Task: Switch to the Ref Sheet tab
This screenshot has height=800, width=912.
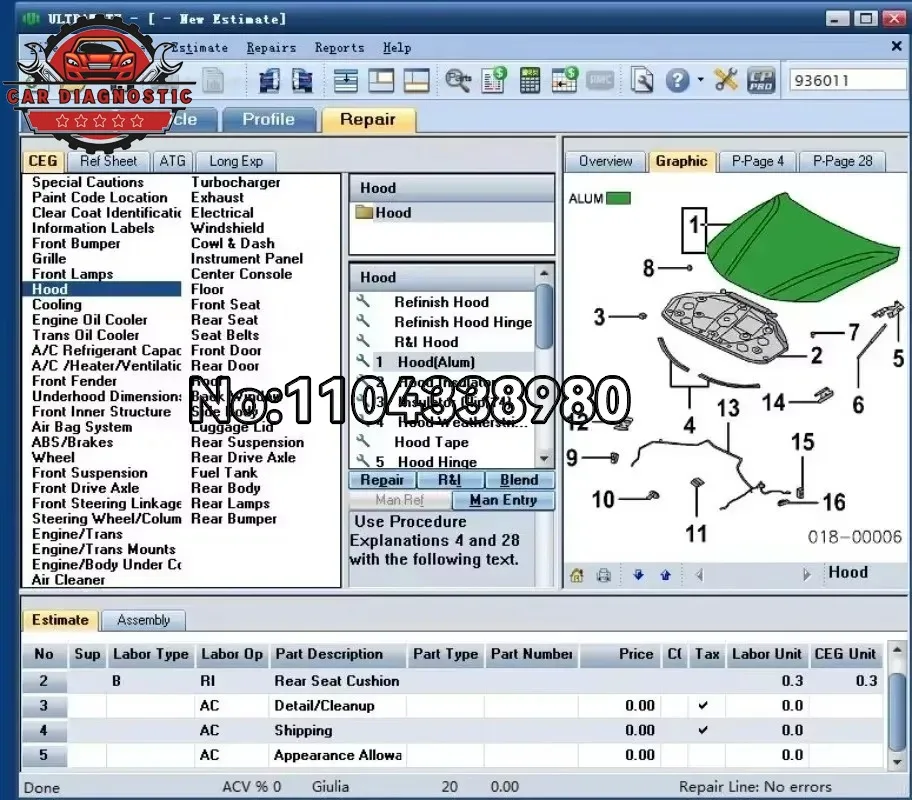Action: (x=108, y=161)
